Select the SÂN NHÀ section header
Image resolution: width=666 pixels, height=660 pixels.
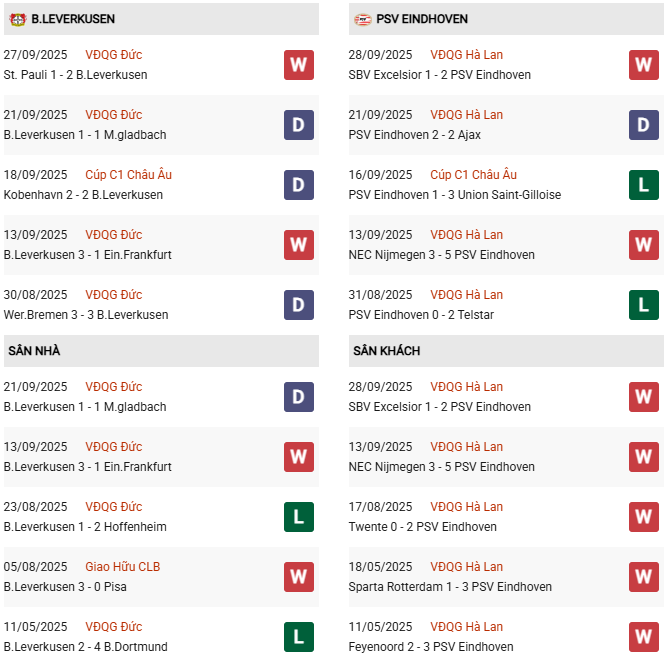[161, 351]
